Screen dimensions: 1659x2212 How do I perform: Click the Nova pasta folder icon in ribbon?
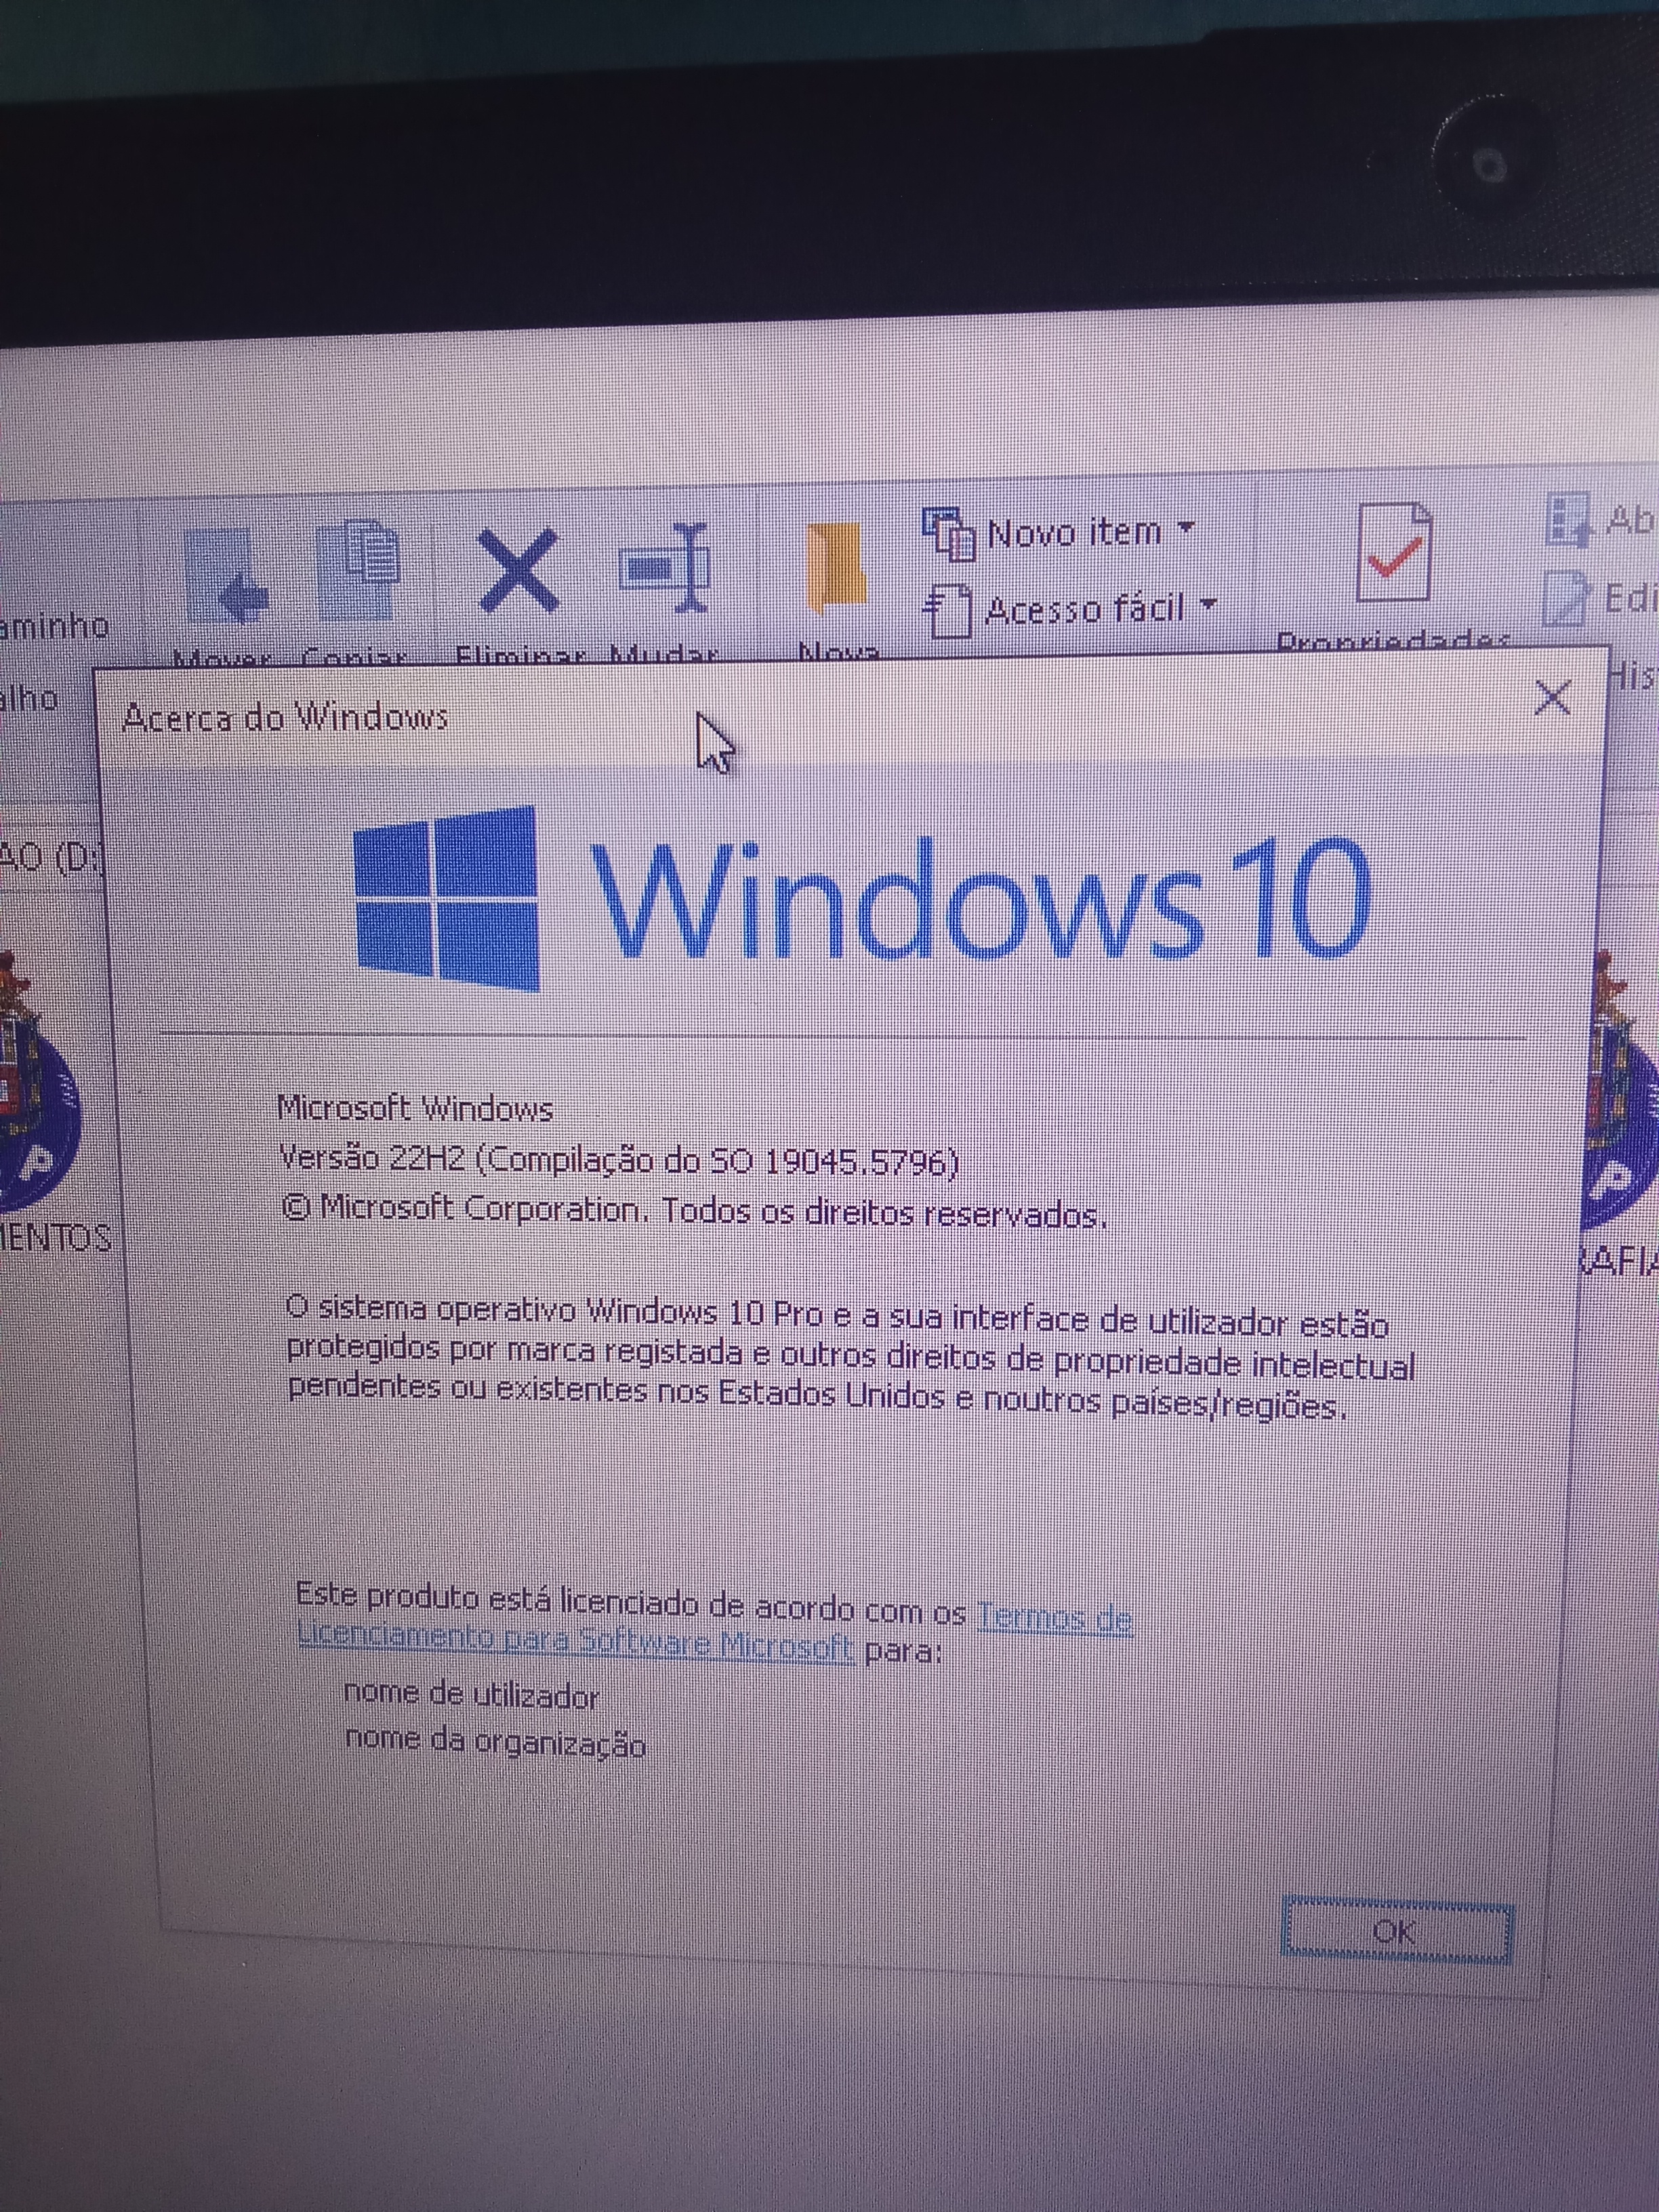[x=836, y=568]
